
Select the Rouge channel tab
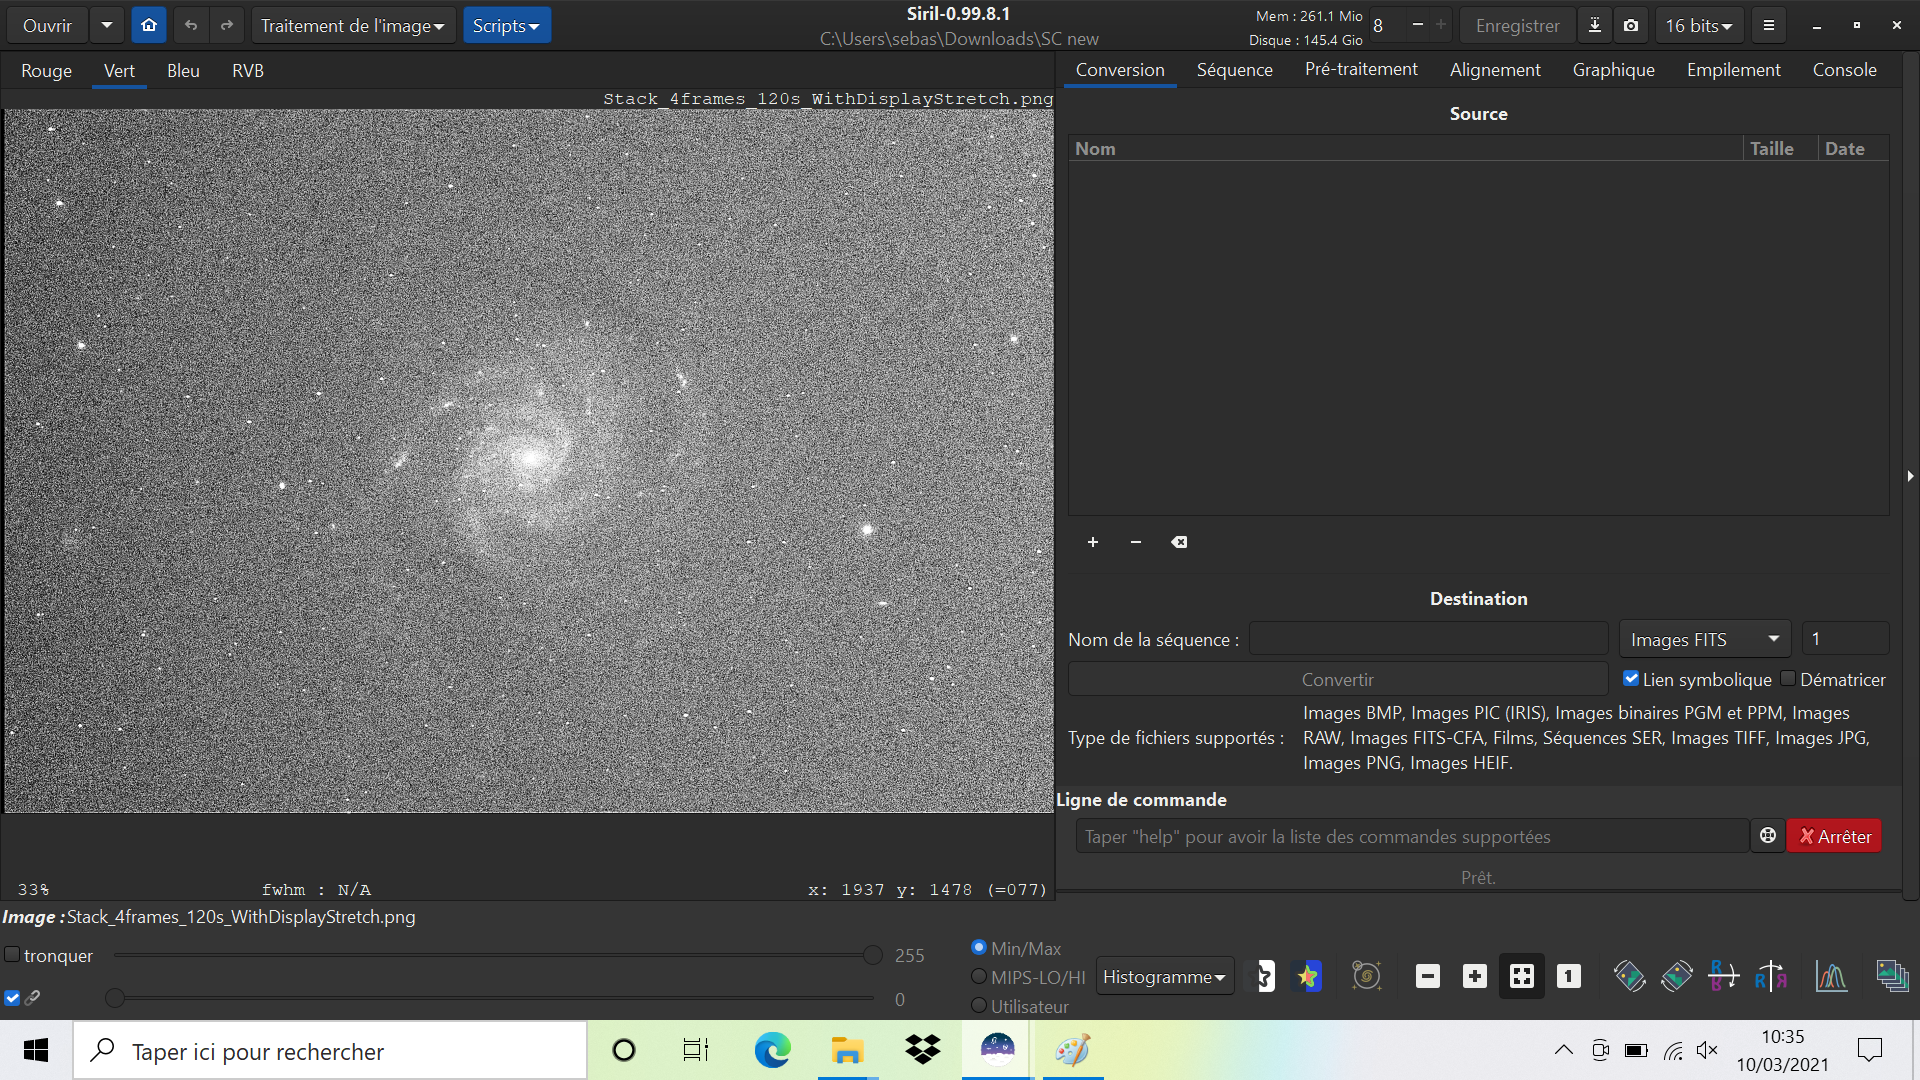click(x=46, y=71)
